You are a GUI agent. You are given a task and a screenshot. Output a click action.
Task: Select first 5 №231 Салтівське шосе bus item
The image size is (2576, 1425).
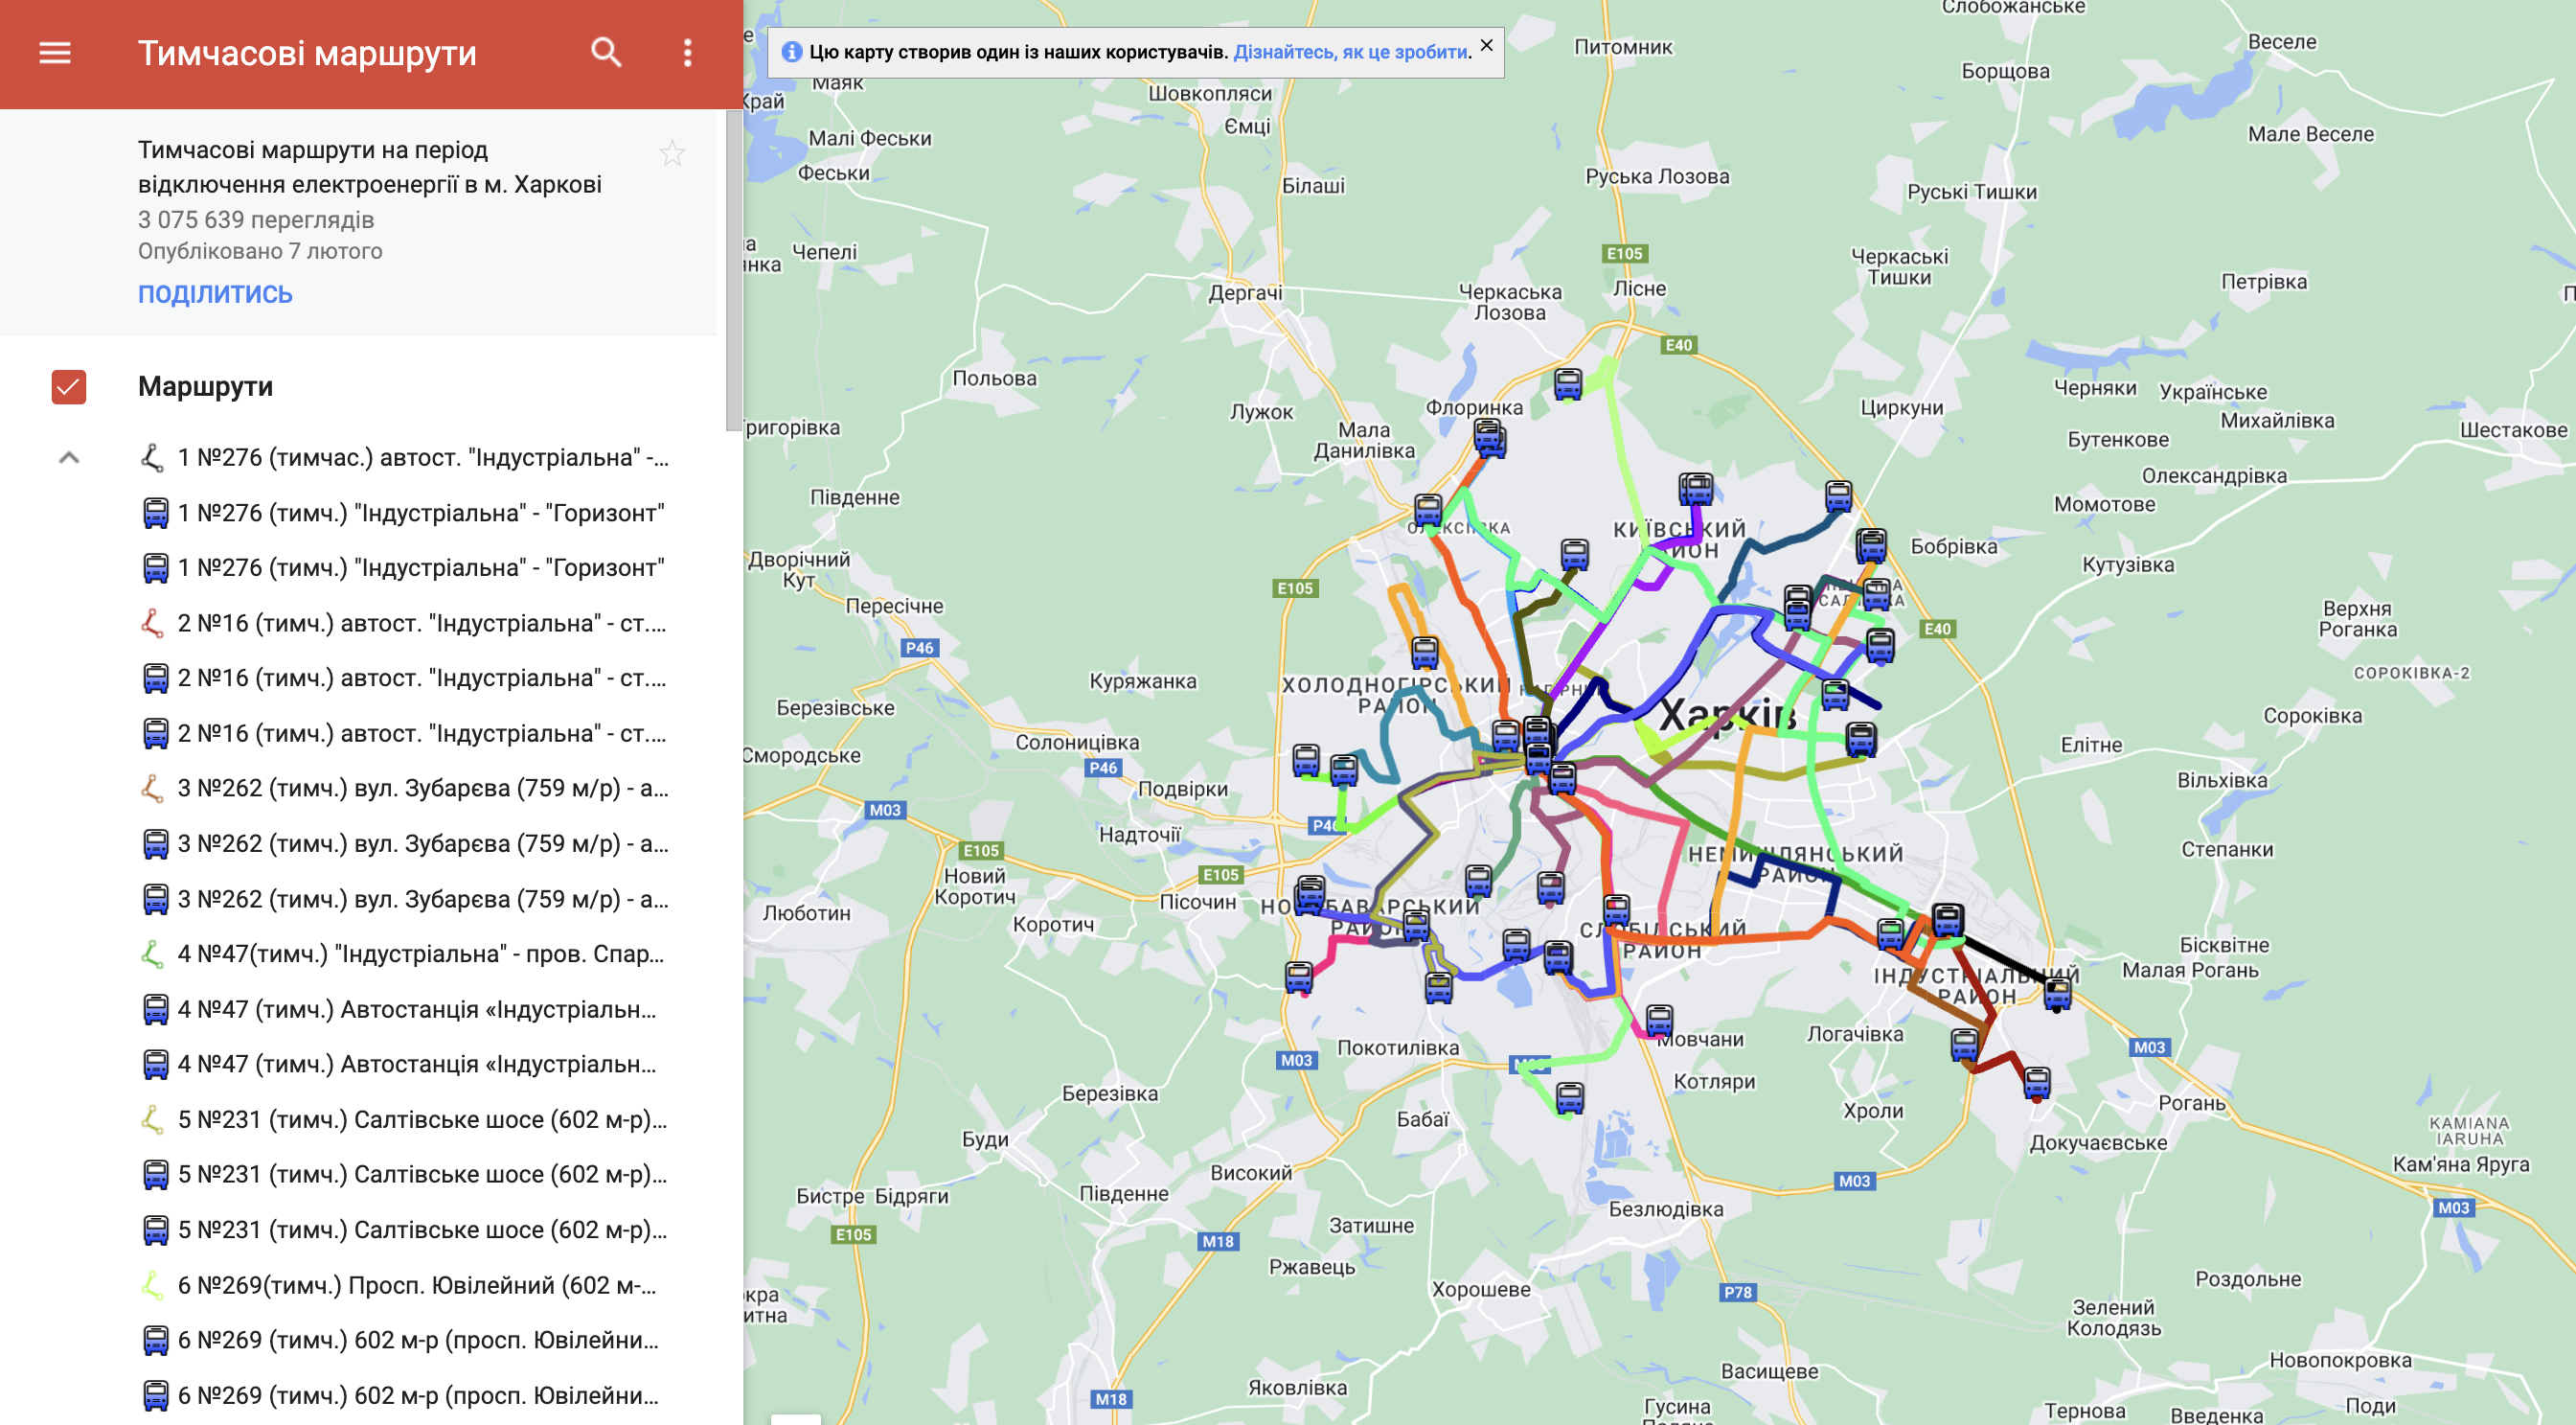(421, 1174)
